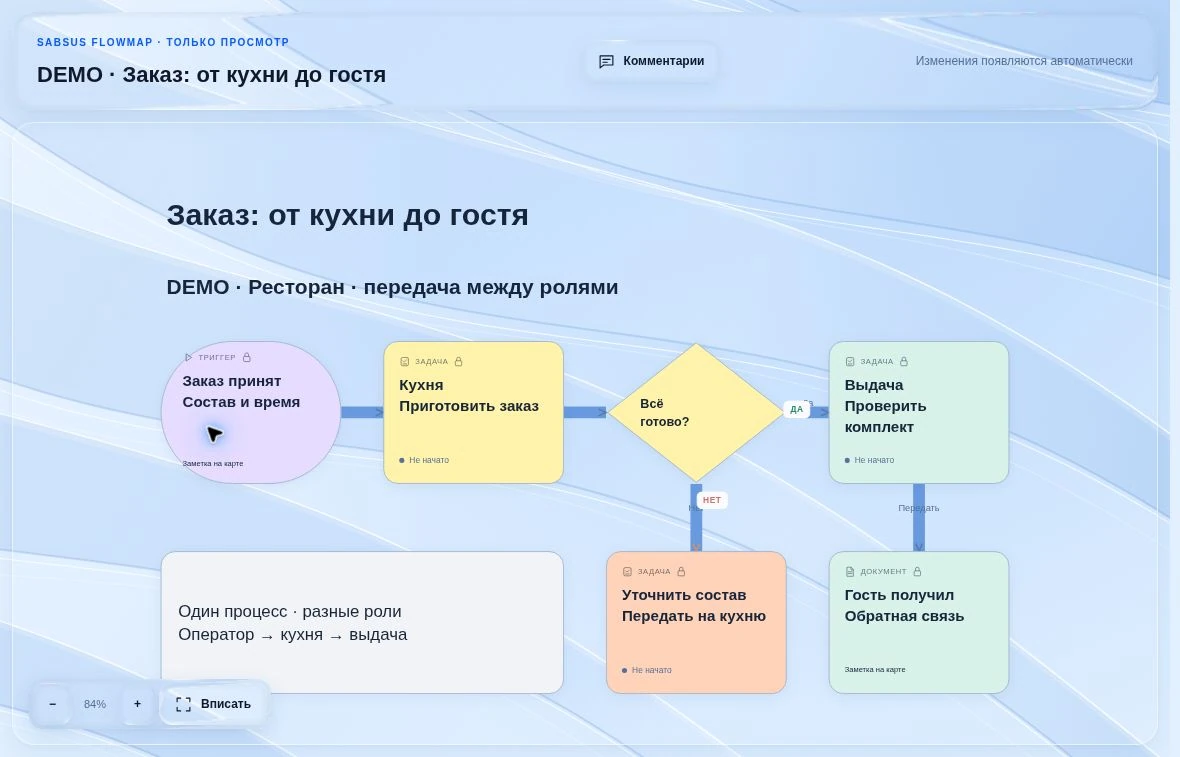Click the lock icon on the Триггер node
Image resolution: width=1180 pixels, height=757 pixels.
click(x=247, y=357)
